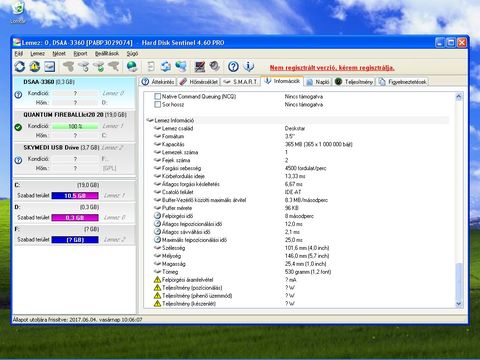Open the Beállítások menu
This screenshot has height=360, width=480.
tap(107, 53)
